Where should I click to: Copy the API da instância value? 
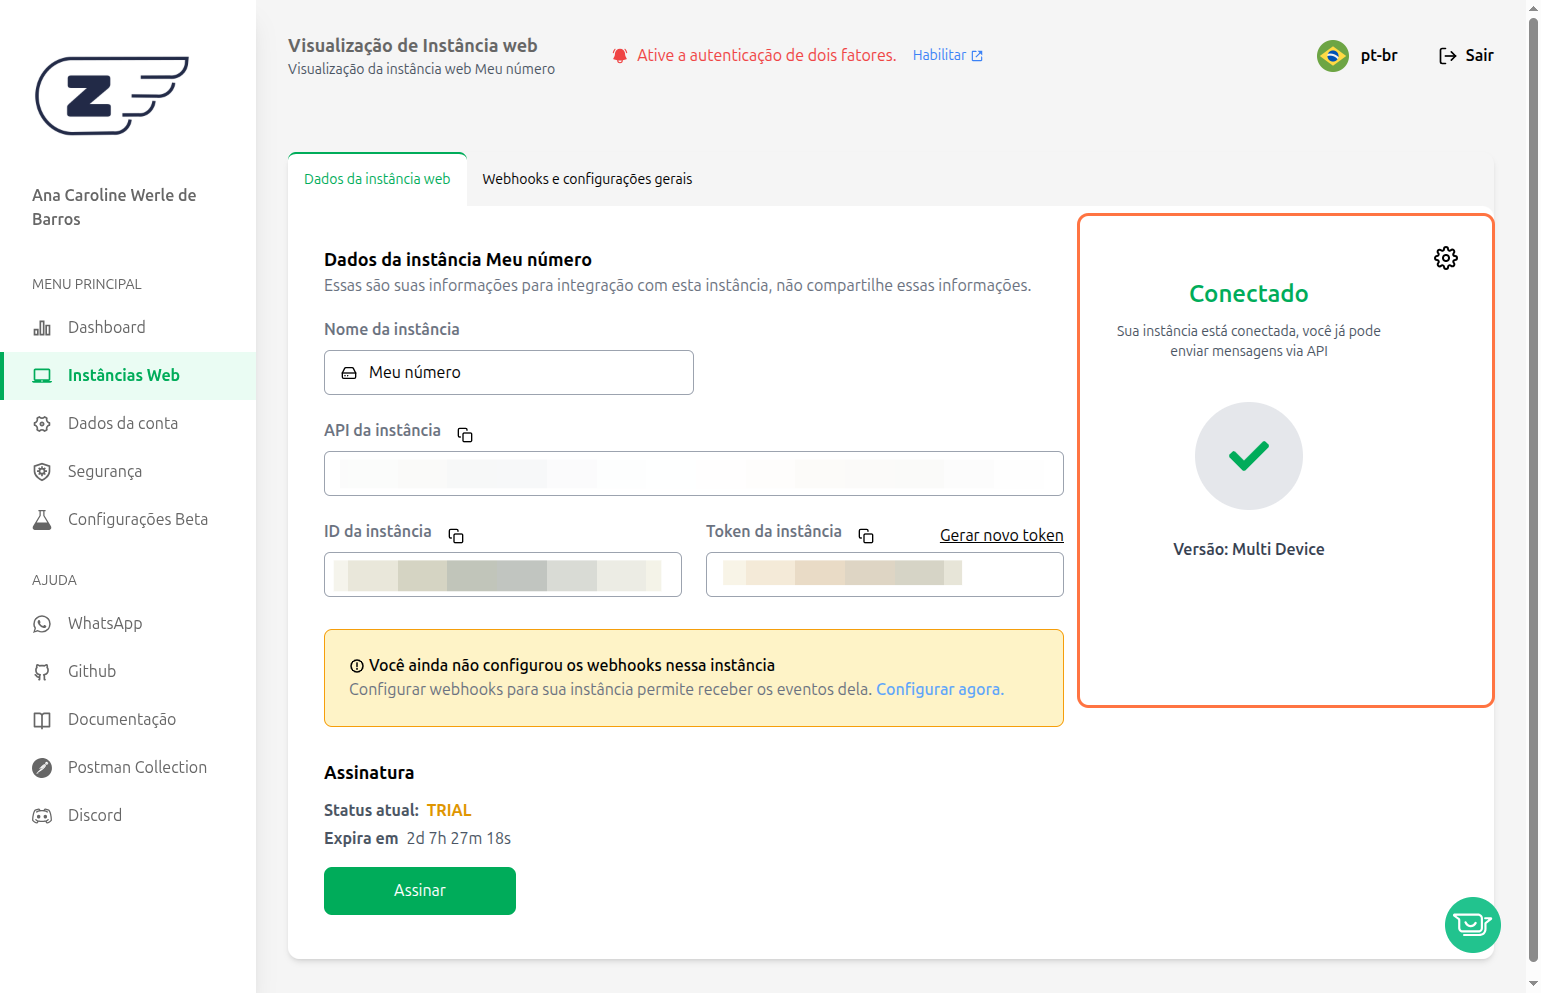465,435
